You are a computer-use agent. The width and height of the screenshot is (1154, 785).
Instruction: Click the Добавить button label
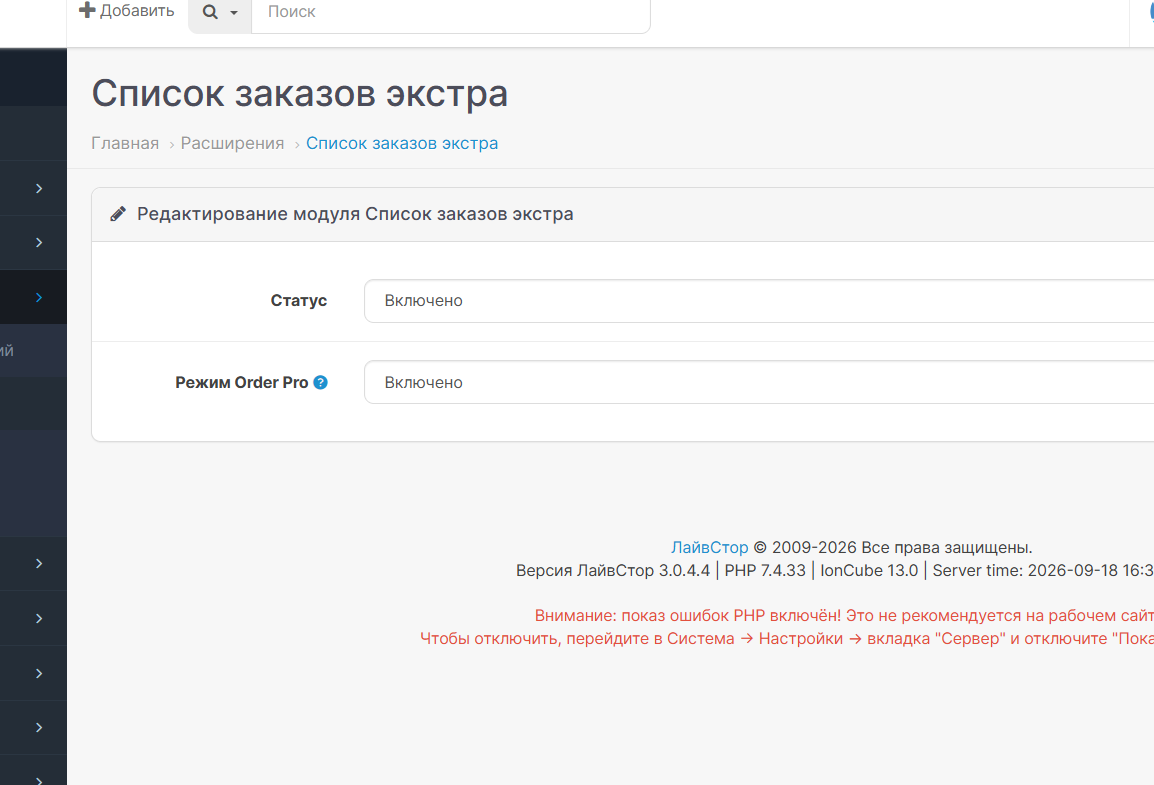137,10
